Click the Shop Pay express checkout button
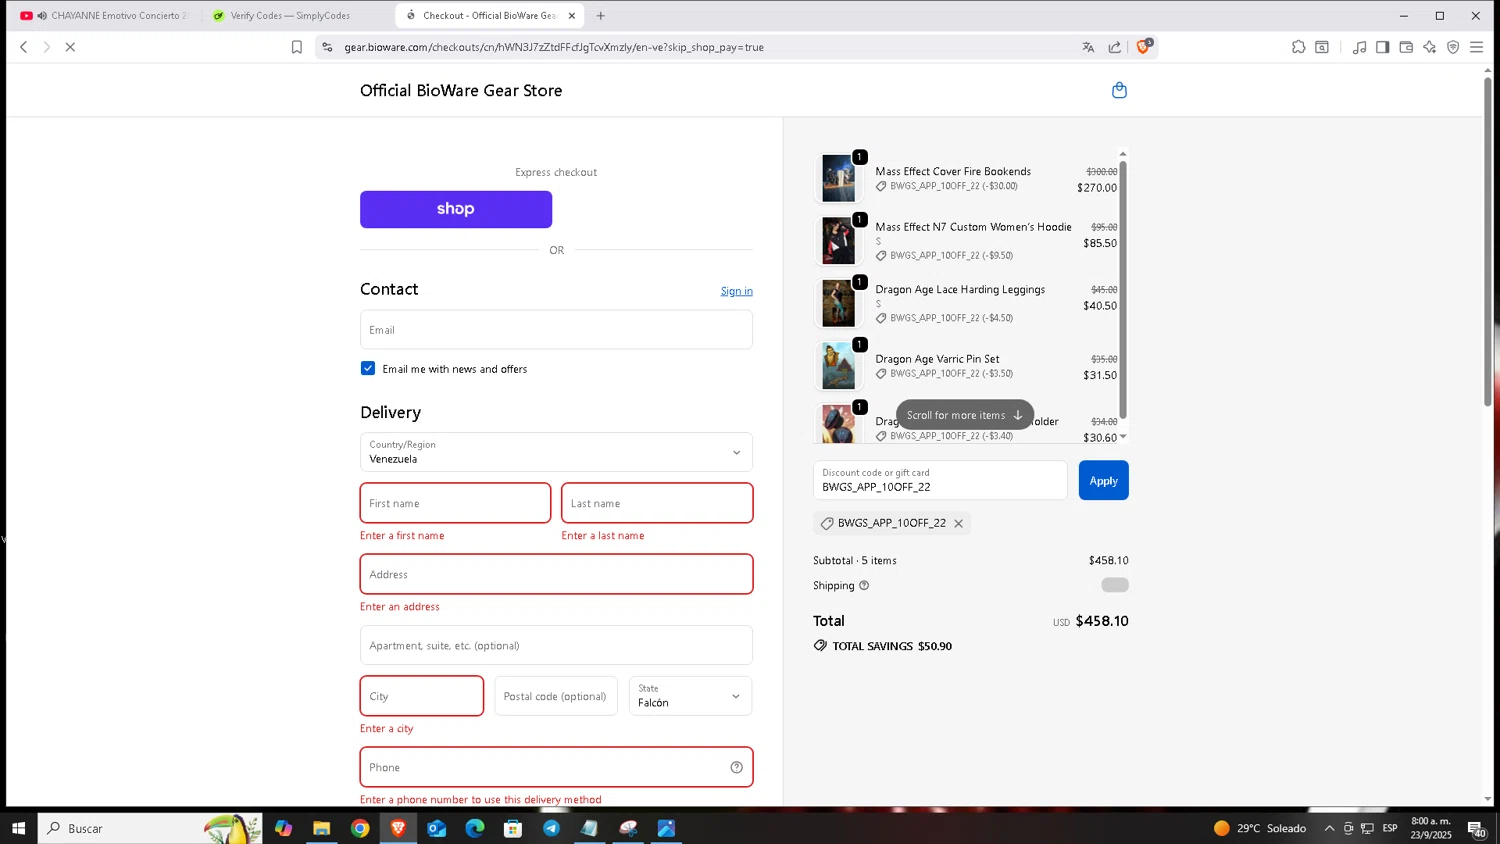Screen dimensions: 1500x844 point(456,209)
